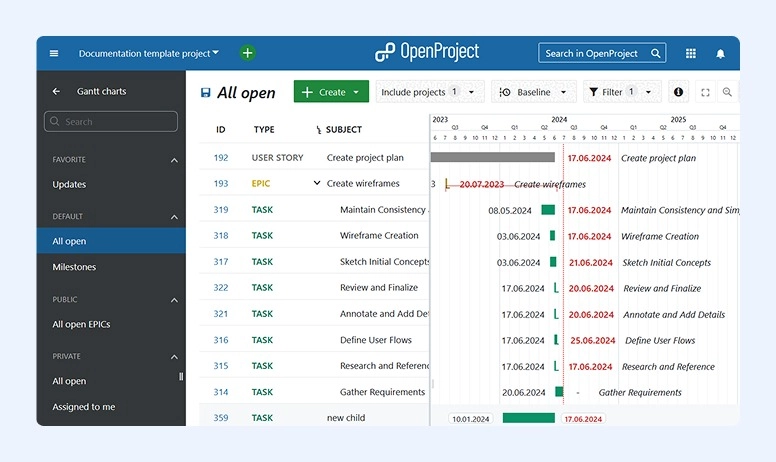Click the EPIC type cell
Screen dimensions: 776x462
tap(261, 184)
